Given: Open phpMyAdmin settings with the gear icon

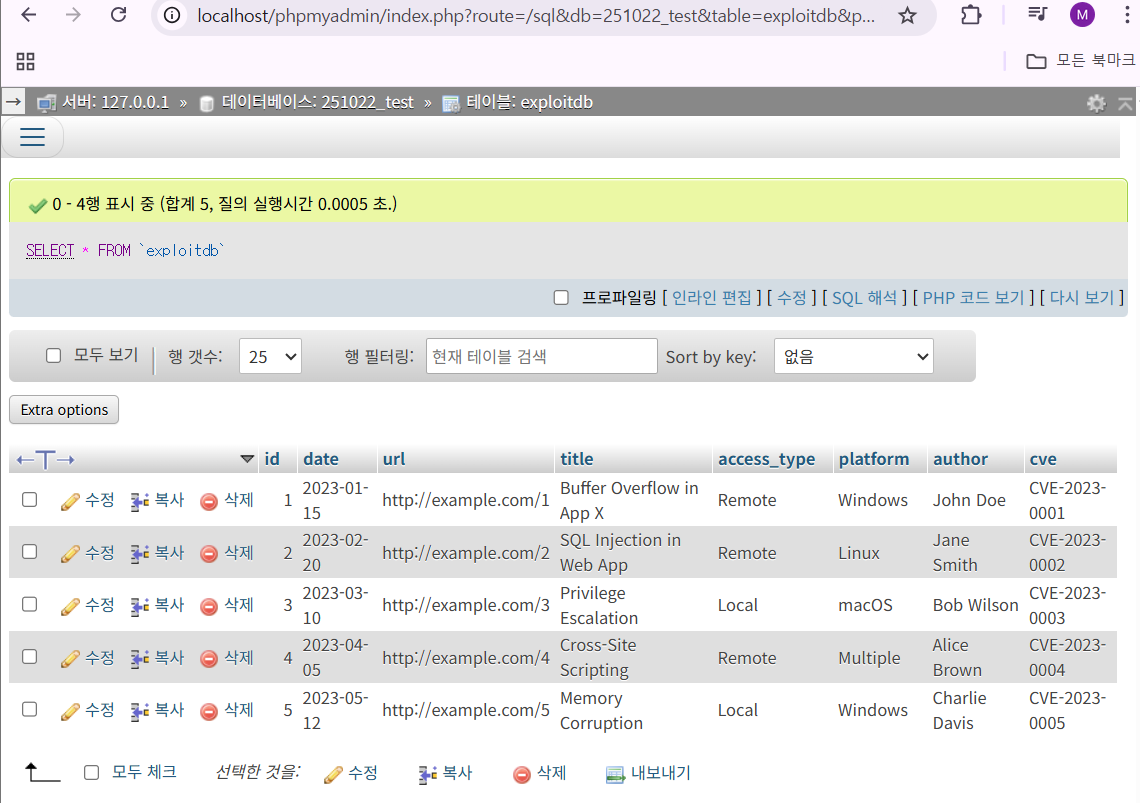Looking at the screenshot, I should pyautogui.click(x=1096, y=102).
